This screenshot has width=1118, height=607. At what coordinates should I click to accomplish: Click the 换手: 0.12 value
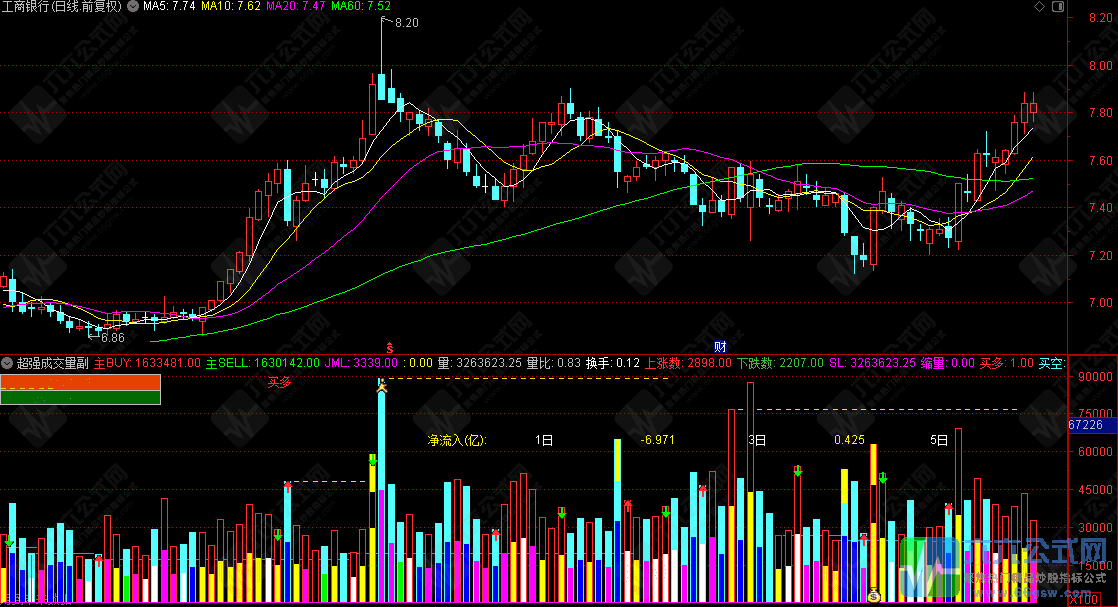tap(613, 363)
